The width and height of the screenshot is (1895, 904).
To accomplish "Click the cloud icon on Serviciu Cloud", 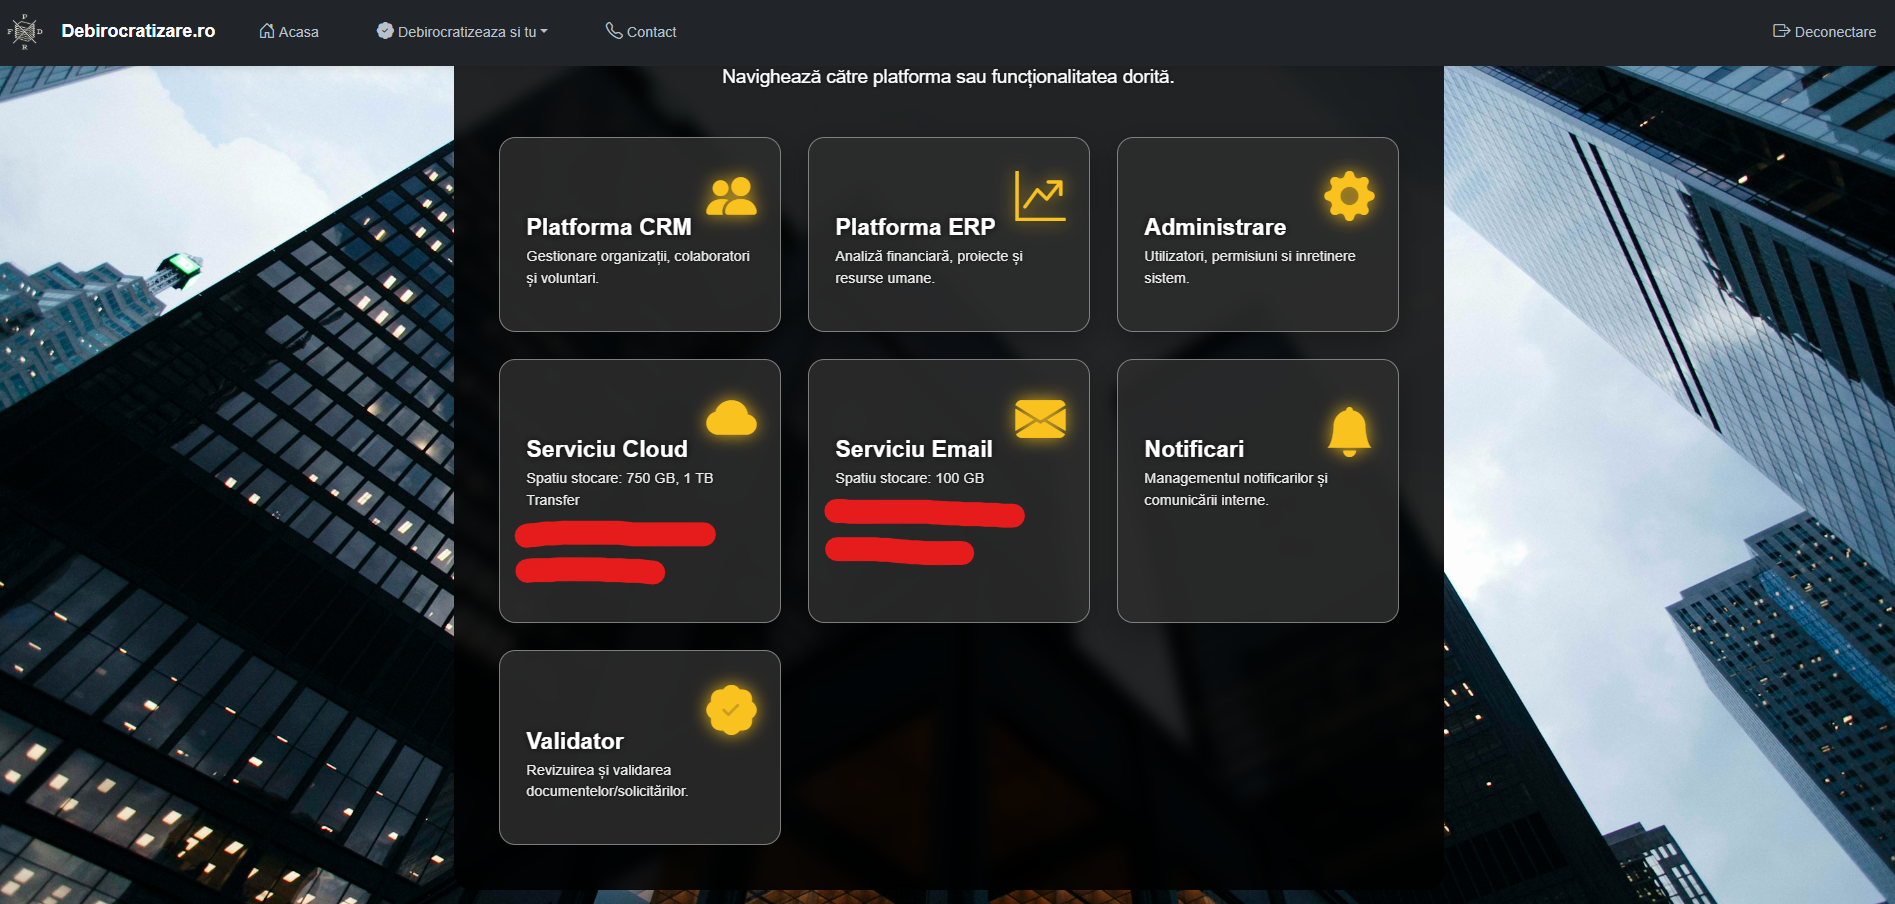I will click(x=731, y=418).
